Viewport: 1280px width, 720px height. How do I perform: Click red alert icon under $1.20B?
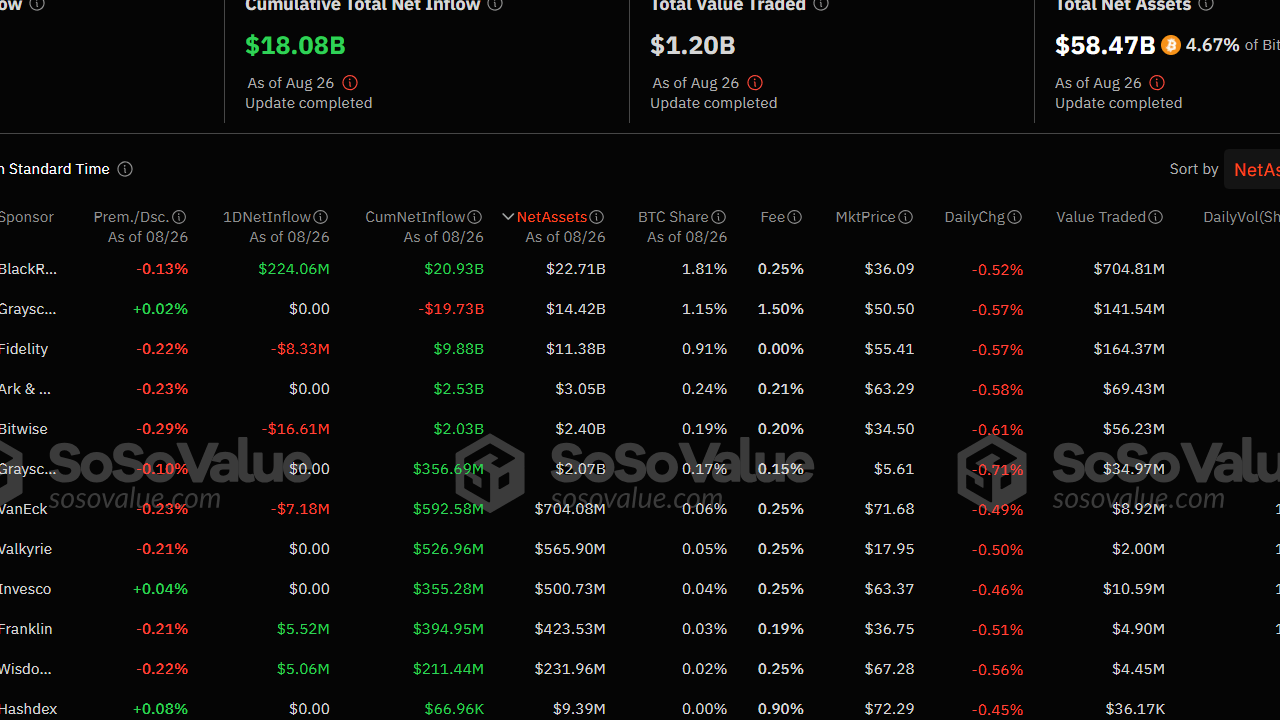[755, 83]
